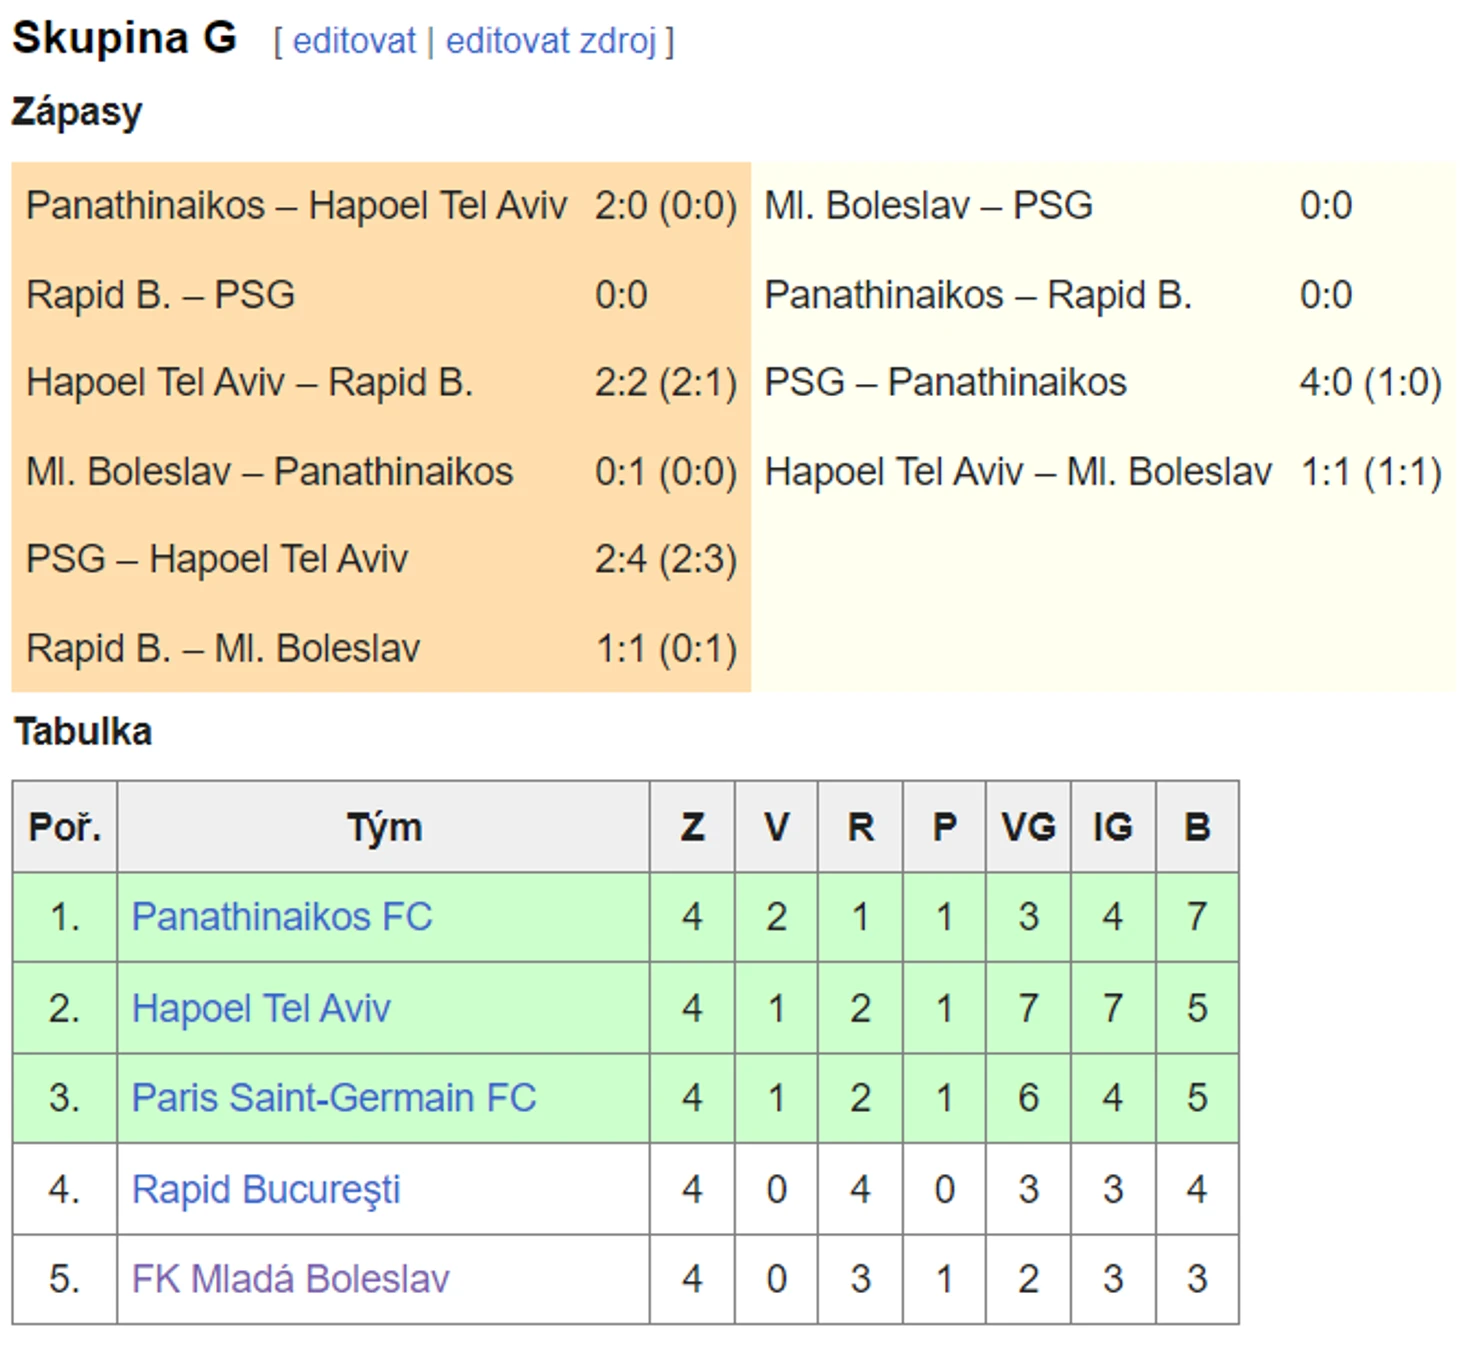Open the Paris Saint-Germain FC link
1460x1351 pixels.
pyautogui.click(x=334, y=1098)
